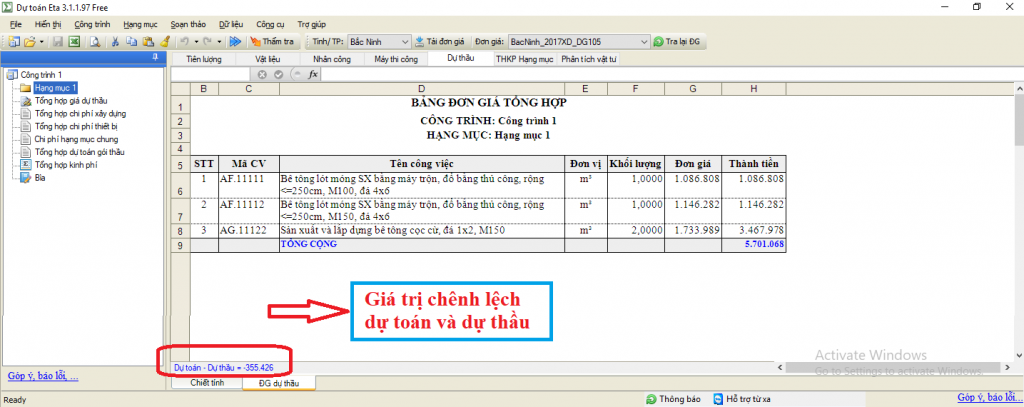Click the Cut scissors icon

116,42
